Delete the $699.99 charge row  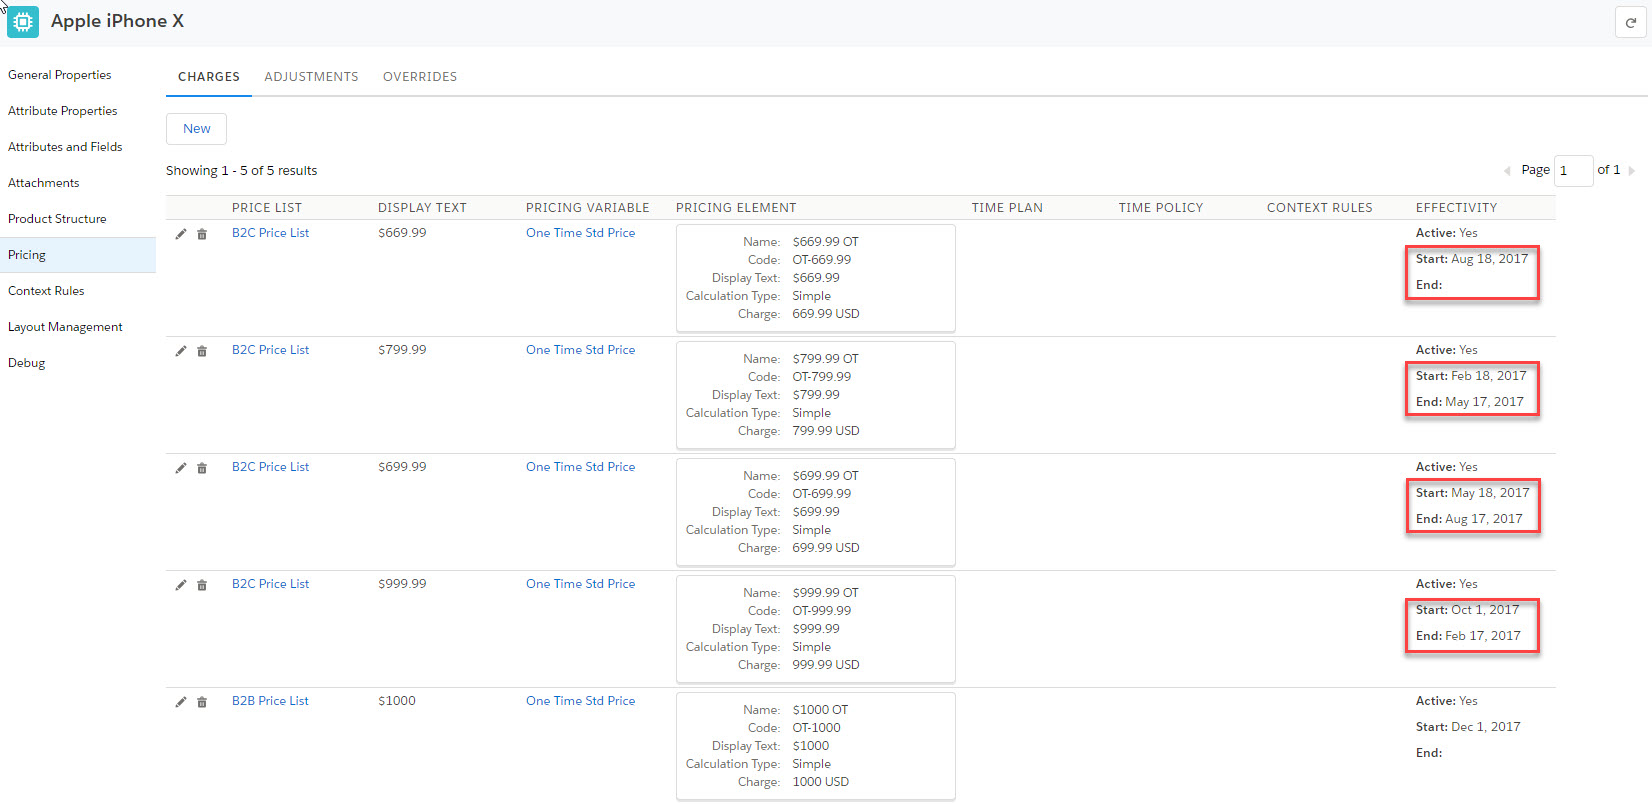tap(202, 468)
